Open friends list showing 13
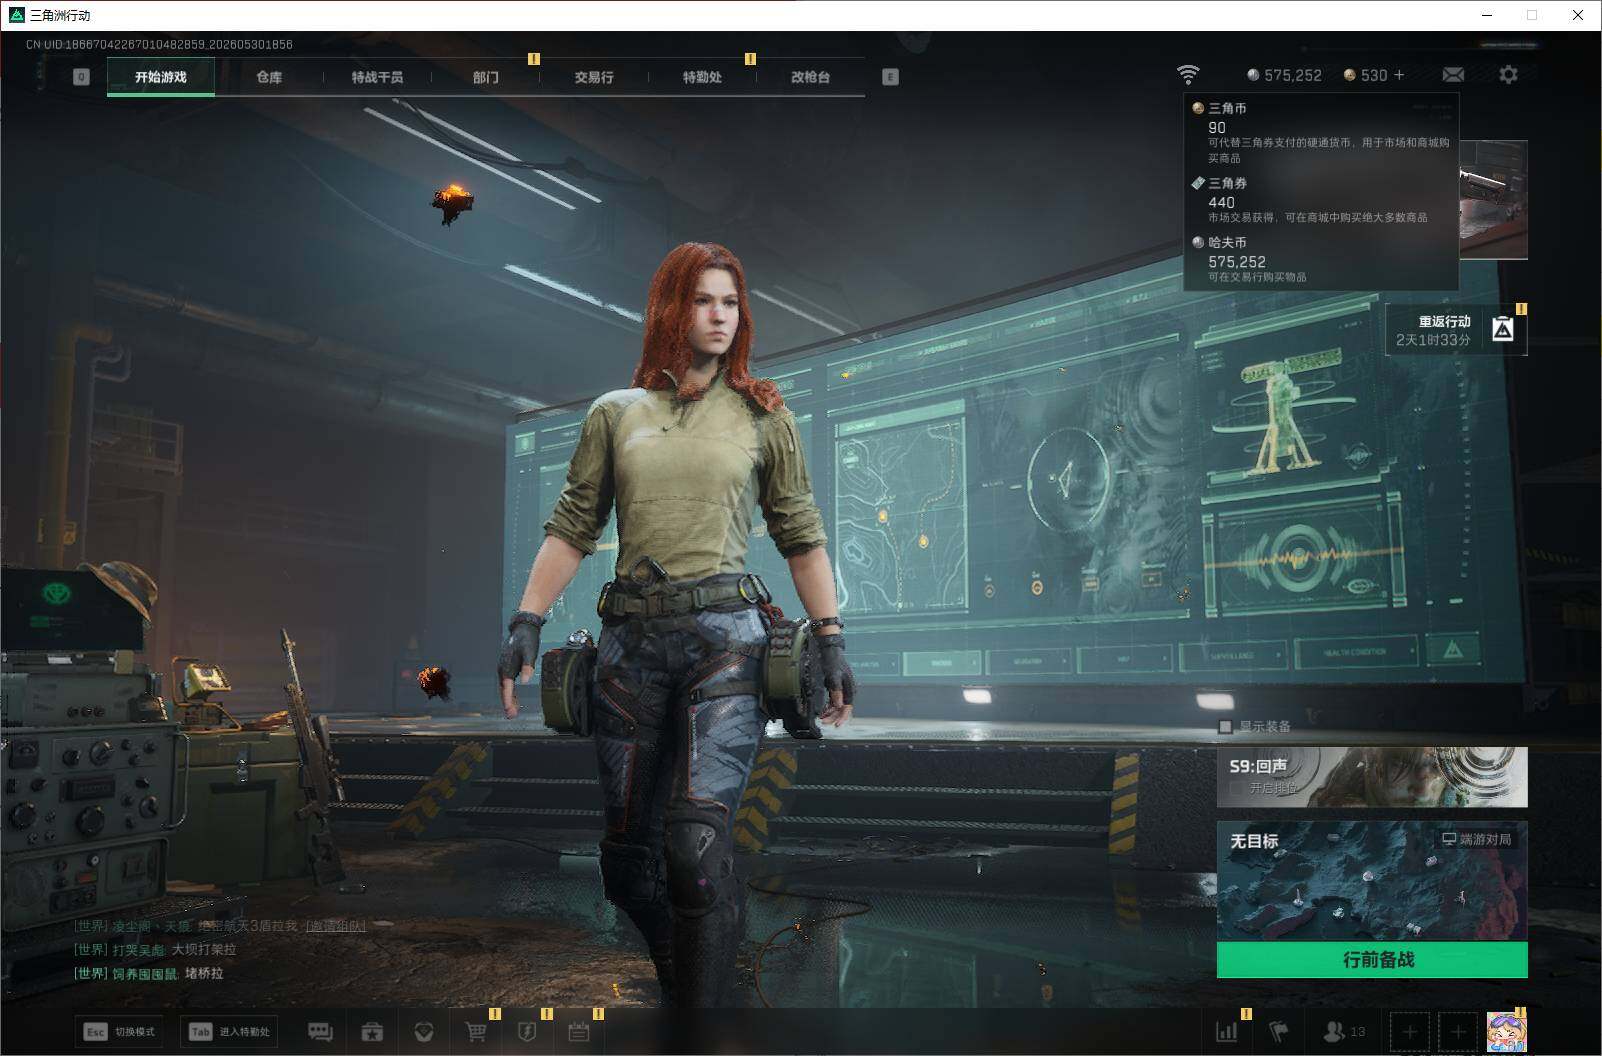The height and width of the screenshot is (1056, 1602). point(1344,1031)
